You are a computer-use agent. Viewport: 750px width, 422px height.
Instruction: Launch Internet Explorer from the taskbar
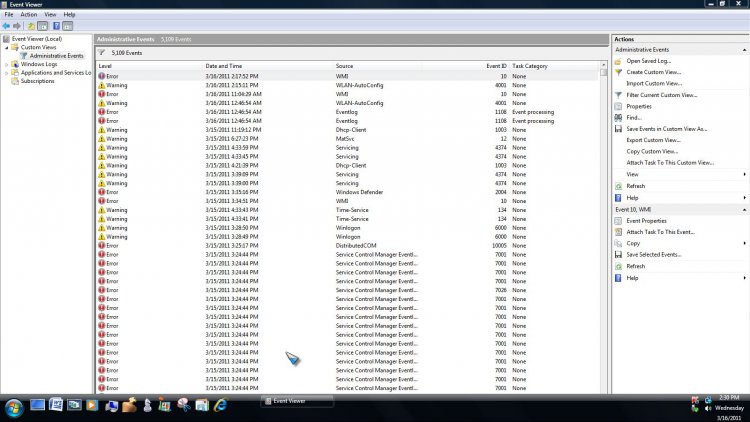click(220, 405)
